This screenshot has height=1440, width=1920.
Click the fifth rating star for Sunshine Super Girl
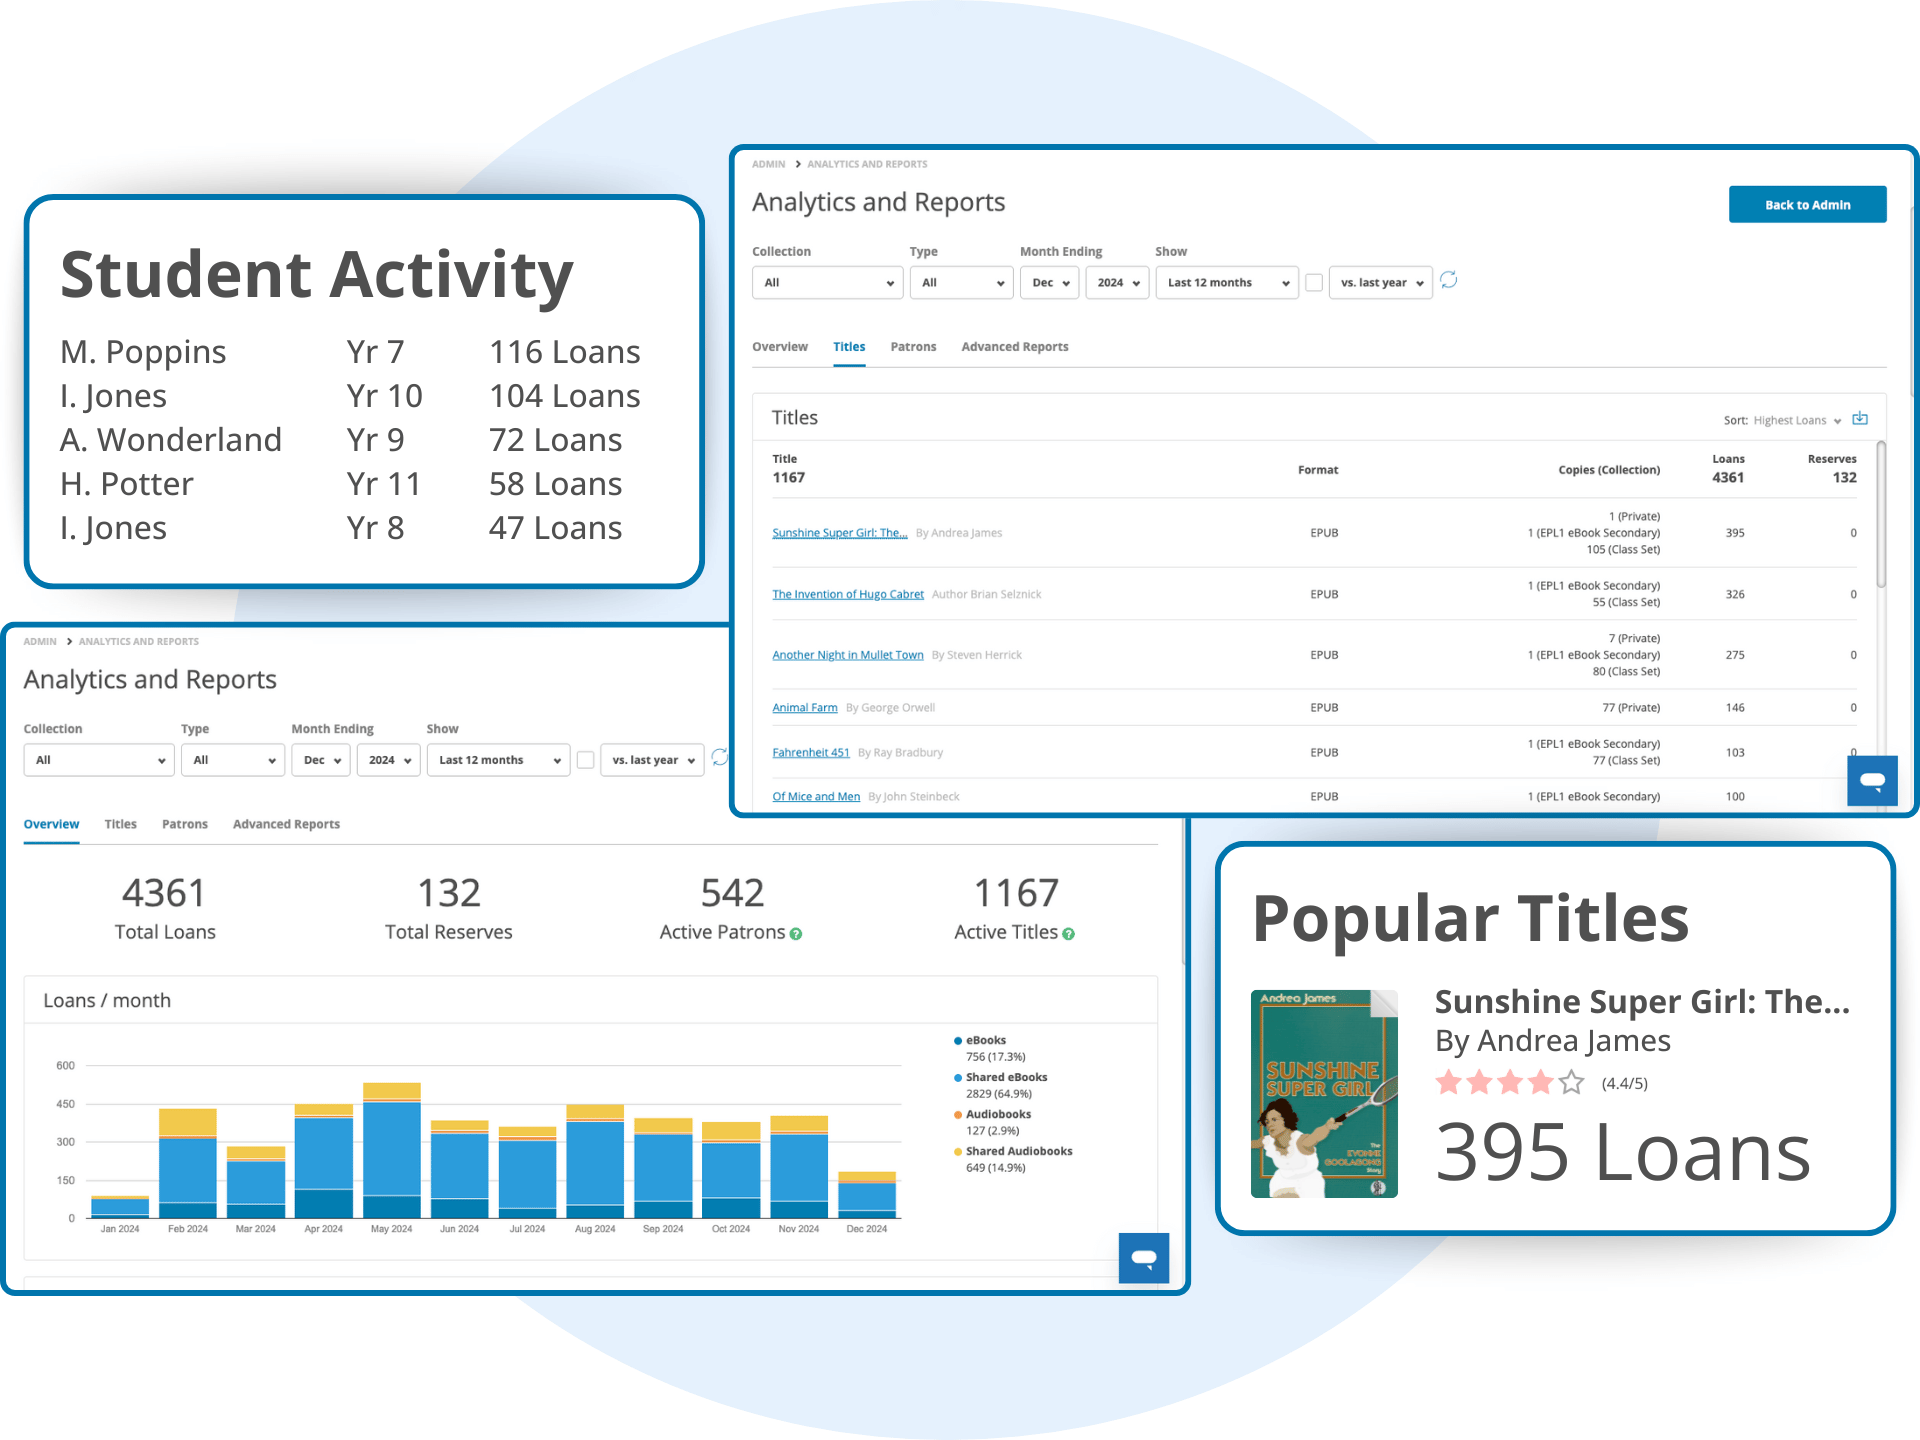tap(1570, 1082)
